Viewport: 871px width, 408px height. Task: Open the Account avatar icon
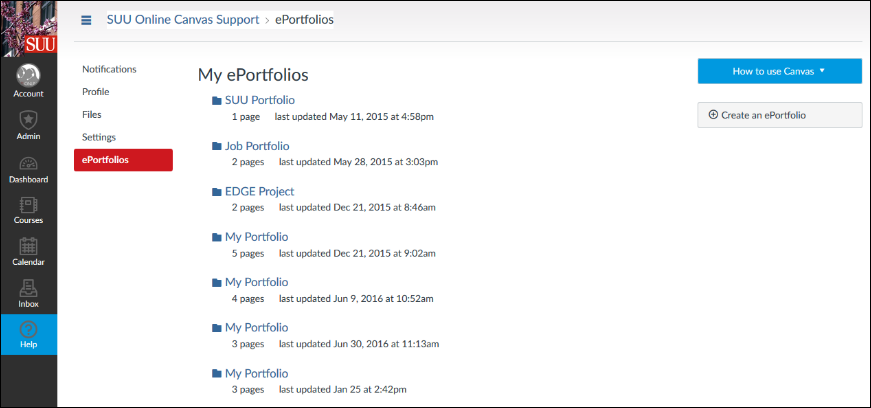click(28, 76)
